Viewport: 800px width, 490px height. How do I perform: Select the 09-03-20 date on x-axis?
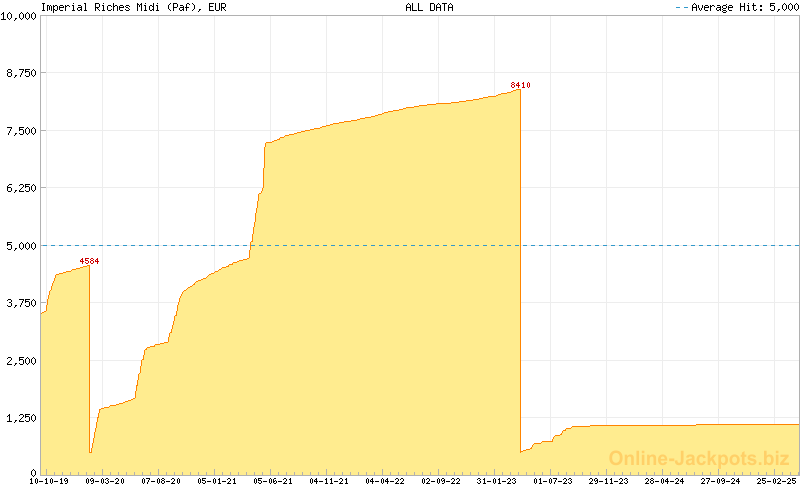click(105, 481)
